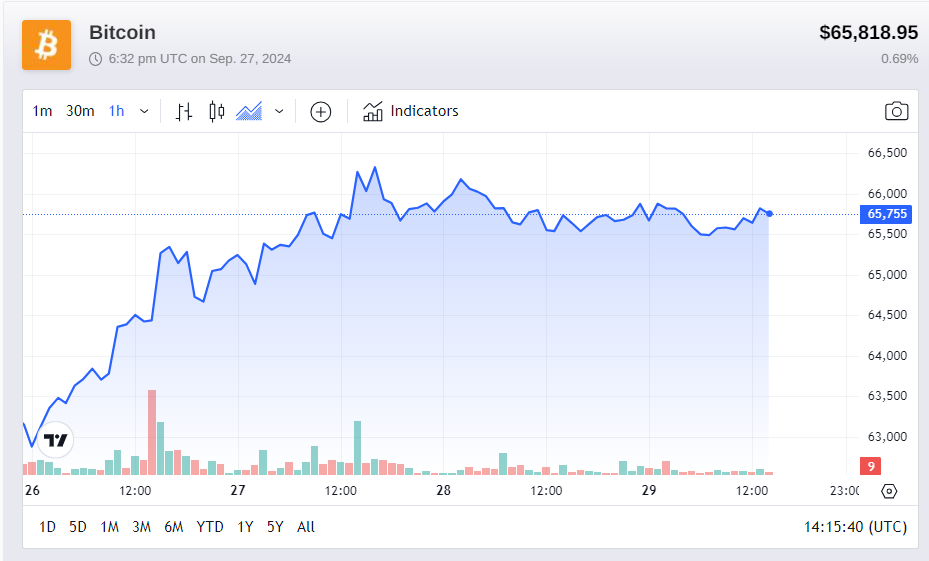Select the candlestick chart style icon

tap(216, 111)
